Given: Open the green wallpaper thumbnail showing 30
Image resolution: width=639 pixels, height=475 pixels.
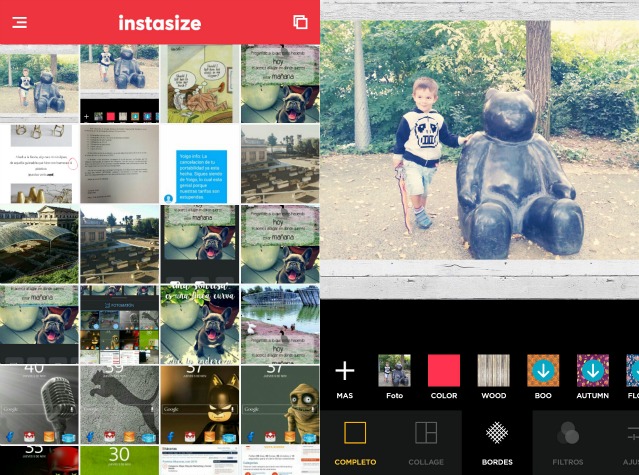Looking at the screenshot, I should [x=119, y=460].
